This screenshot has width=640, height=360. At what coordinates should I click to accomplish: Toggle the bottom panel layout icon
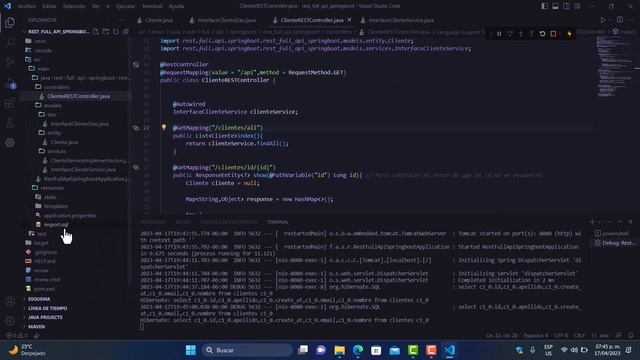click(556, 6)
